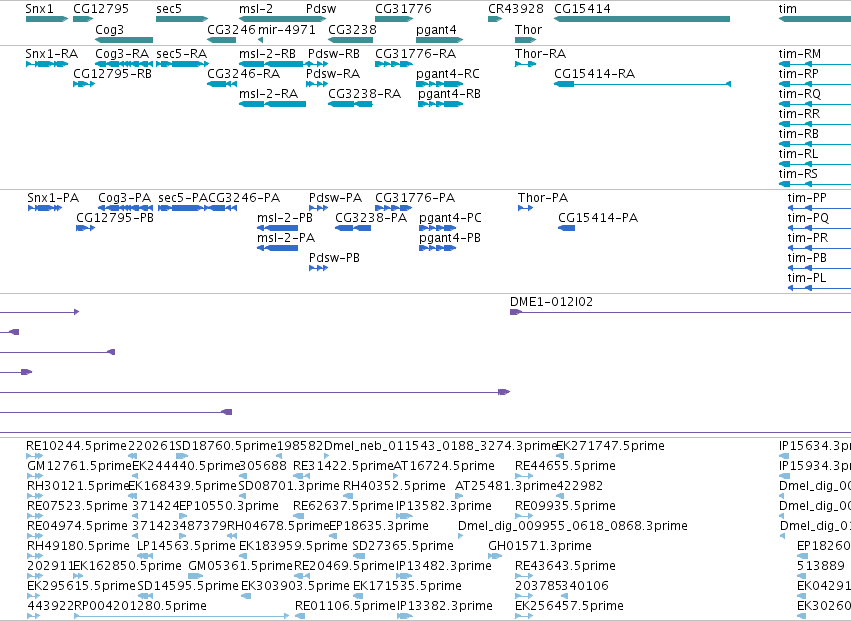Click the GH01571.3prime EST label

pos(540,546)
